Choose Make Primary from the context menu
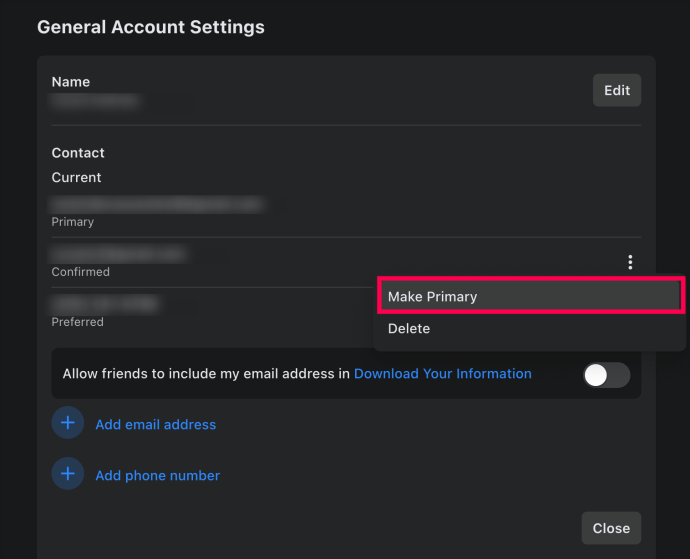The image size is (690, 559). [x=530, y=297]
